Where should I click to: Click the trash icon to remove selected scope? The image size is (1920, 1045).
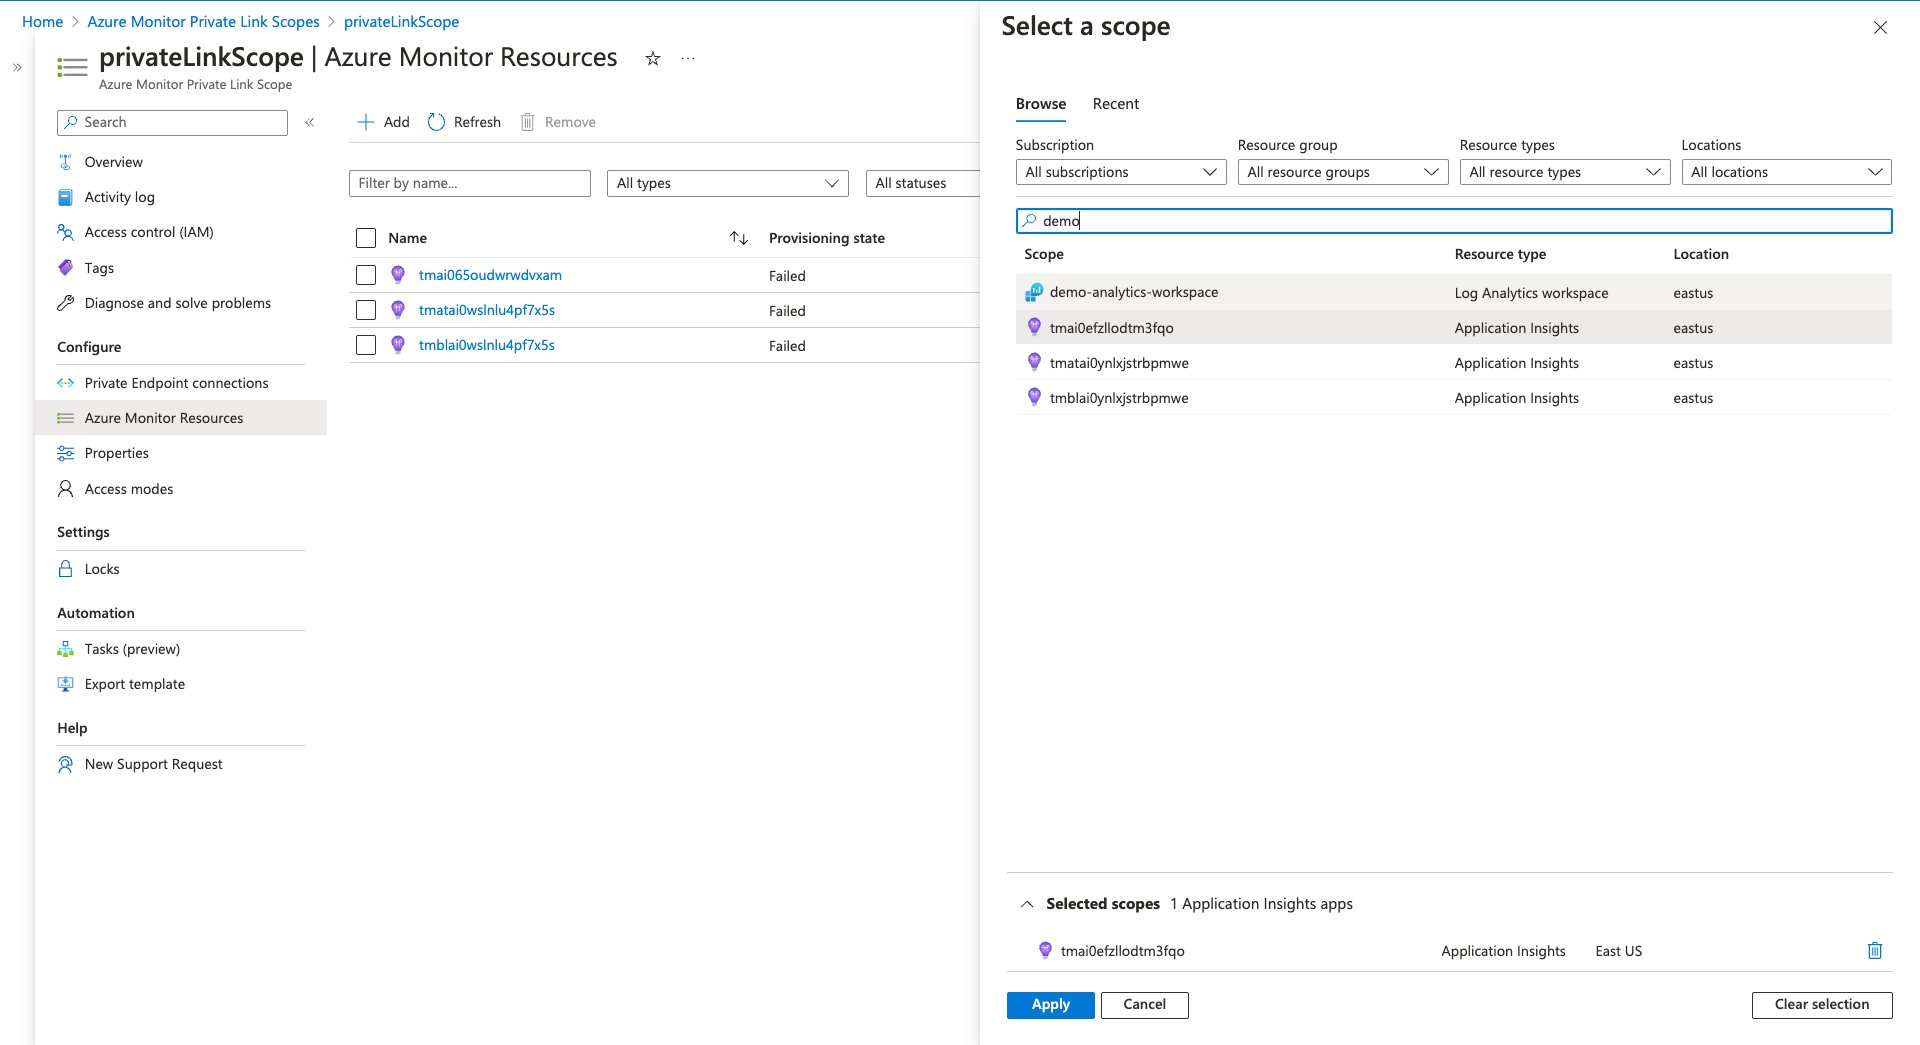coord(1874,951)
